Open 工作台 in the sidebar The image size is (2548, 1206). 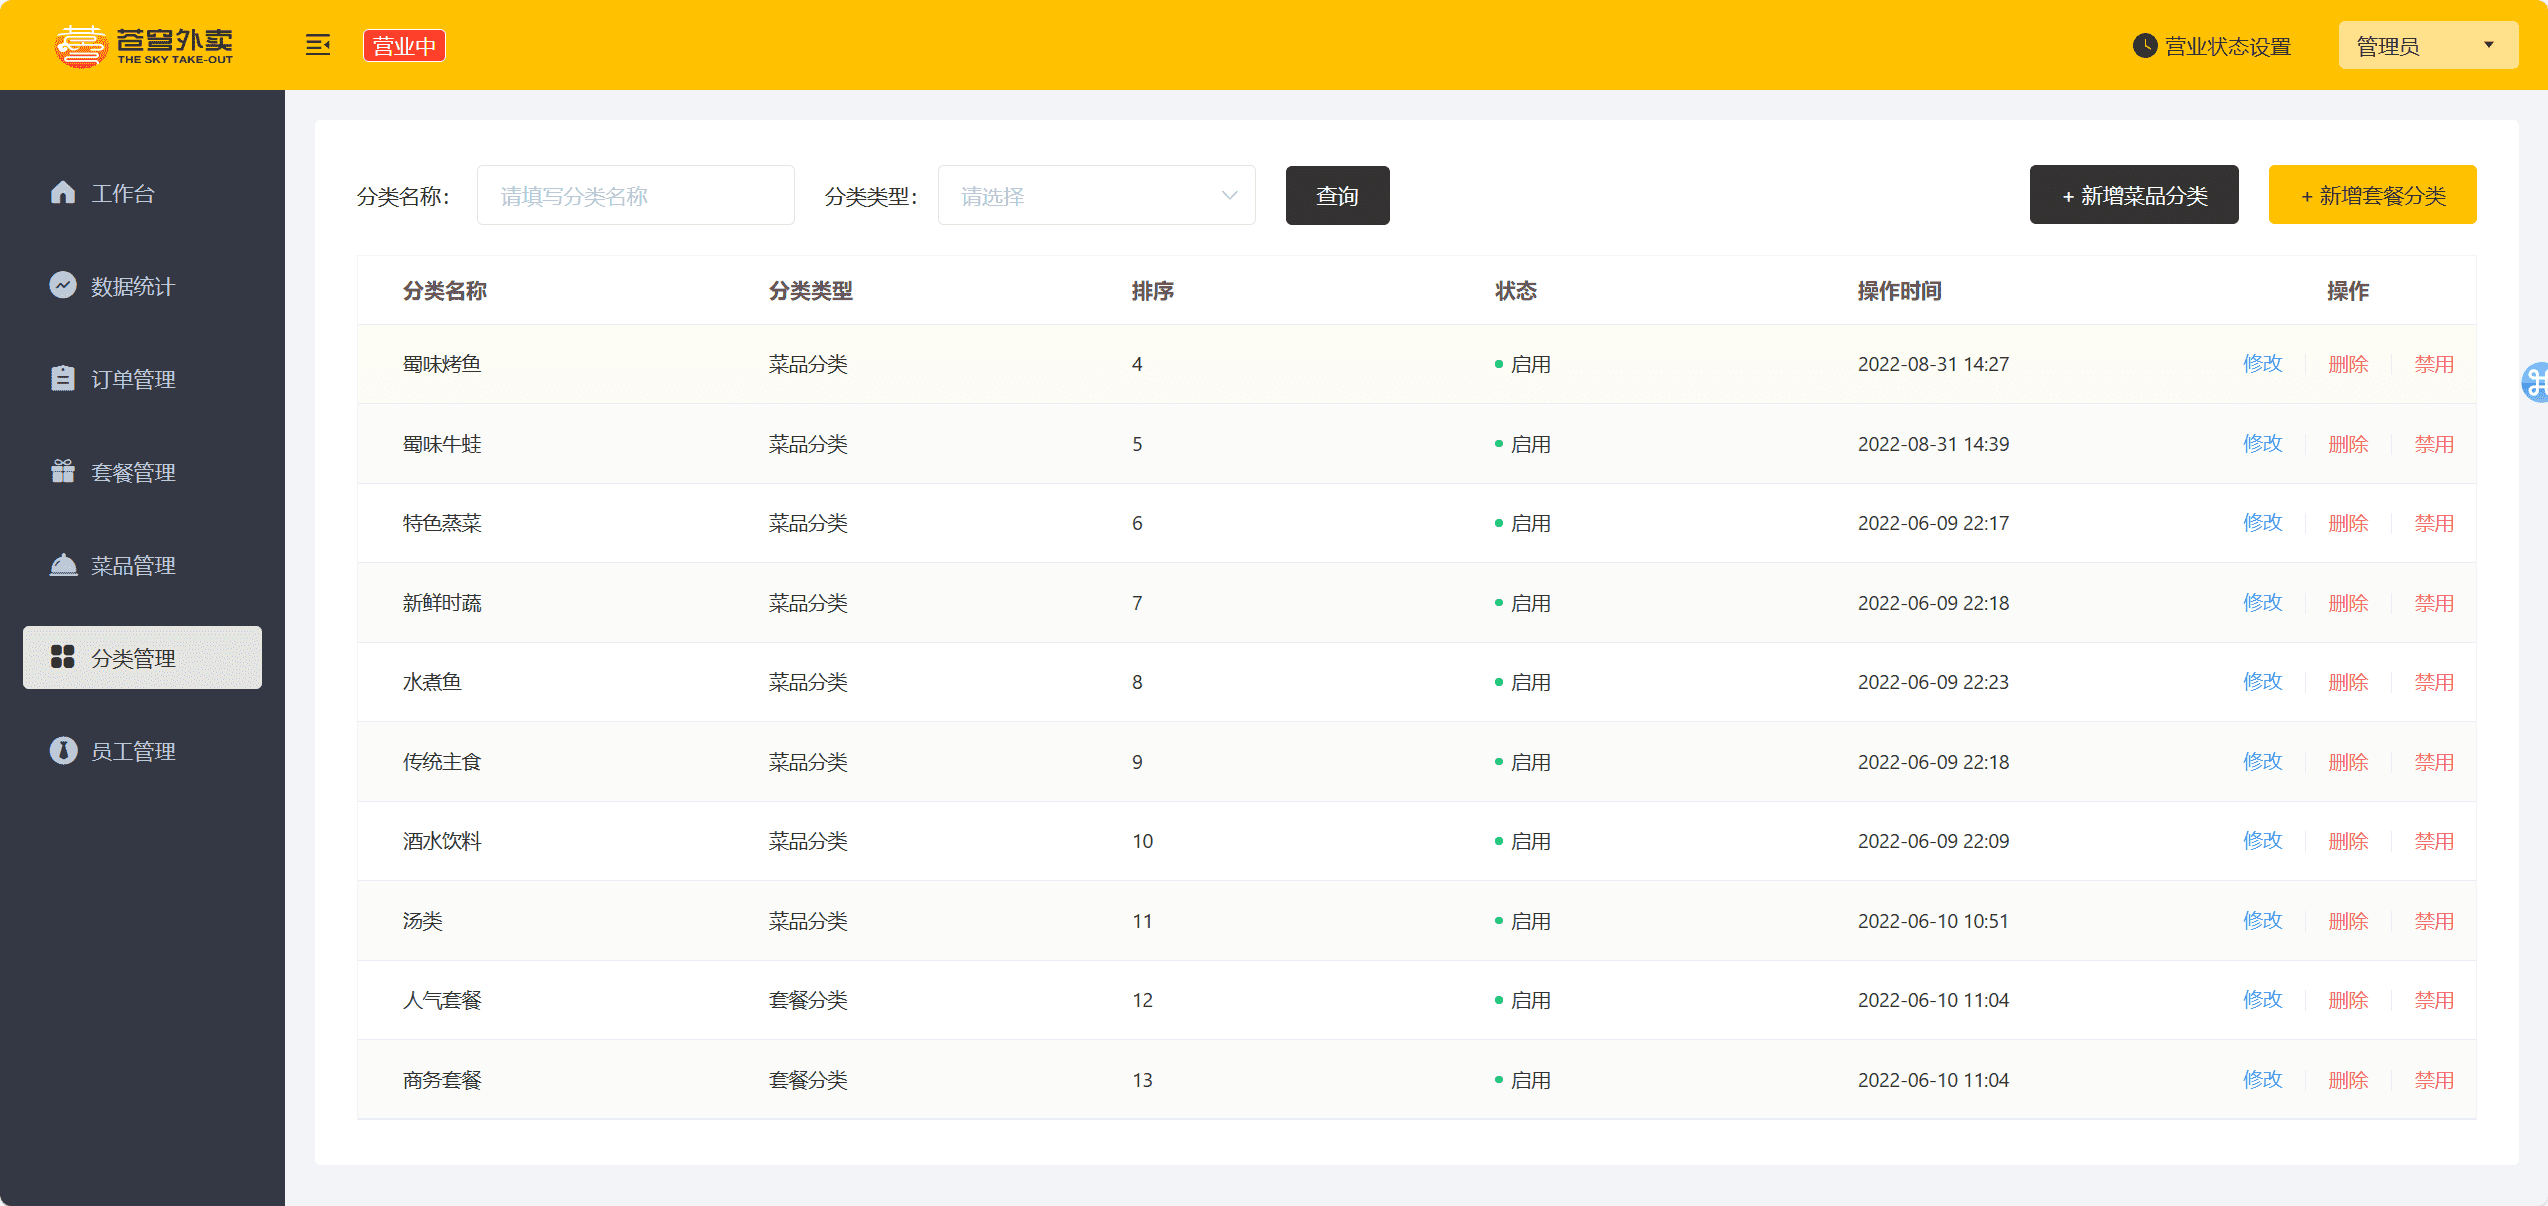click(142, 193)
